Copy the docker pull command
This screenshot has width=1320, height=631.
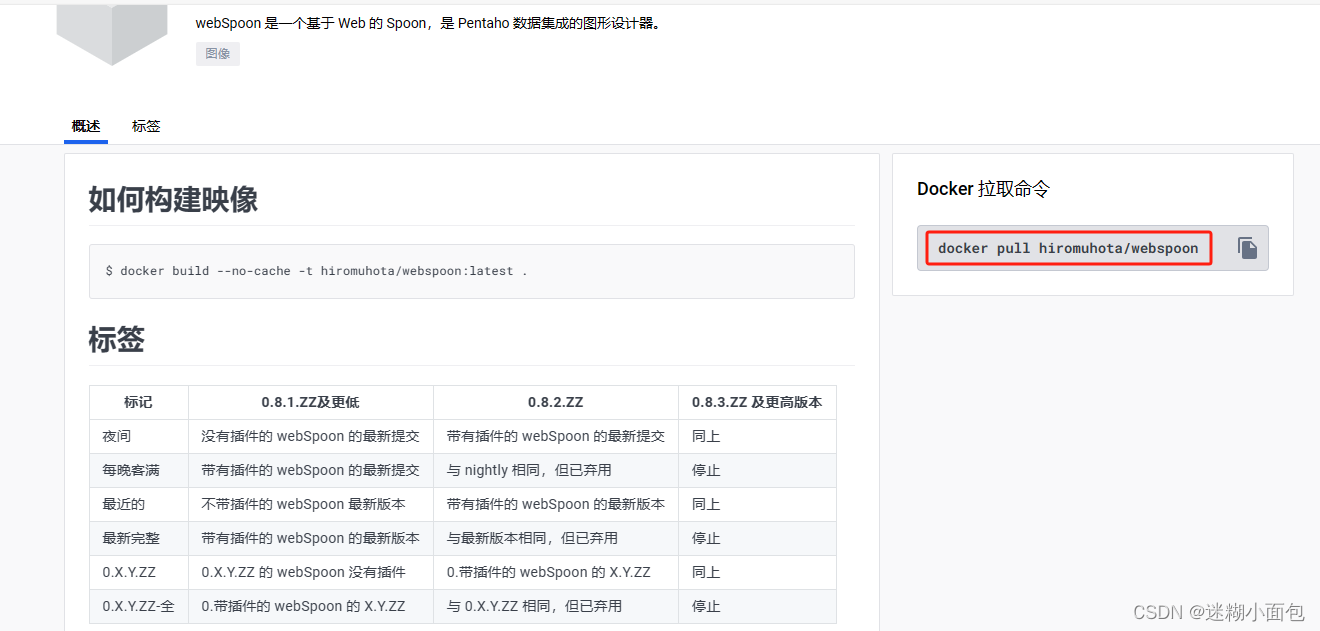(1247, 248)
